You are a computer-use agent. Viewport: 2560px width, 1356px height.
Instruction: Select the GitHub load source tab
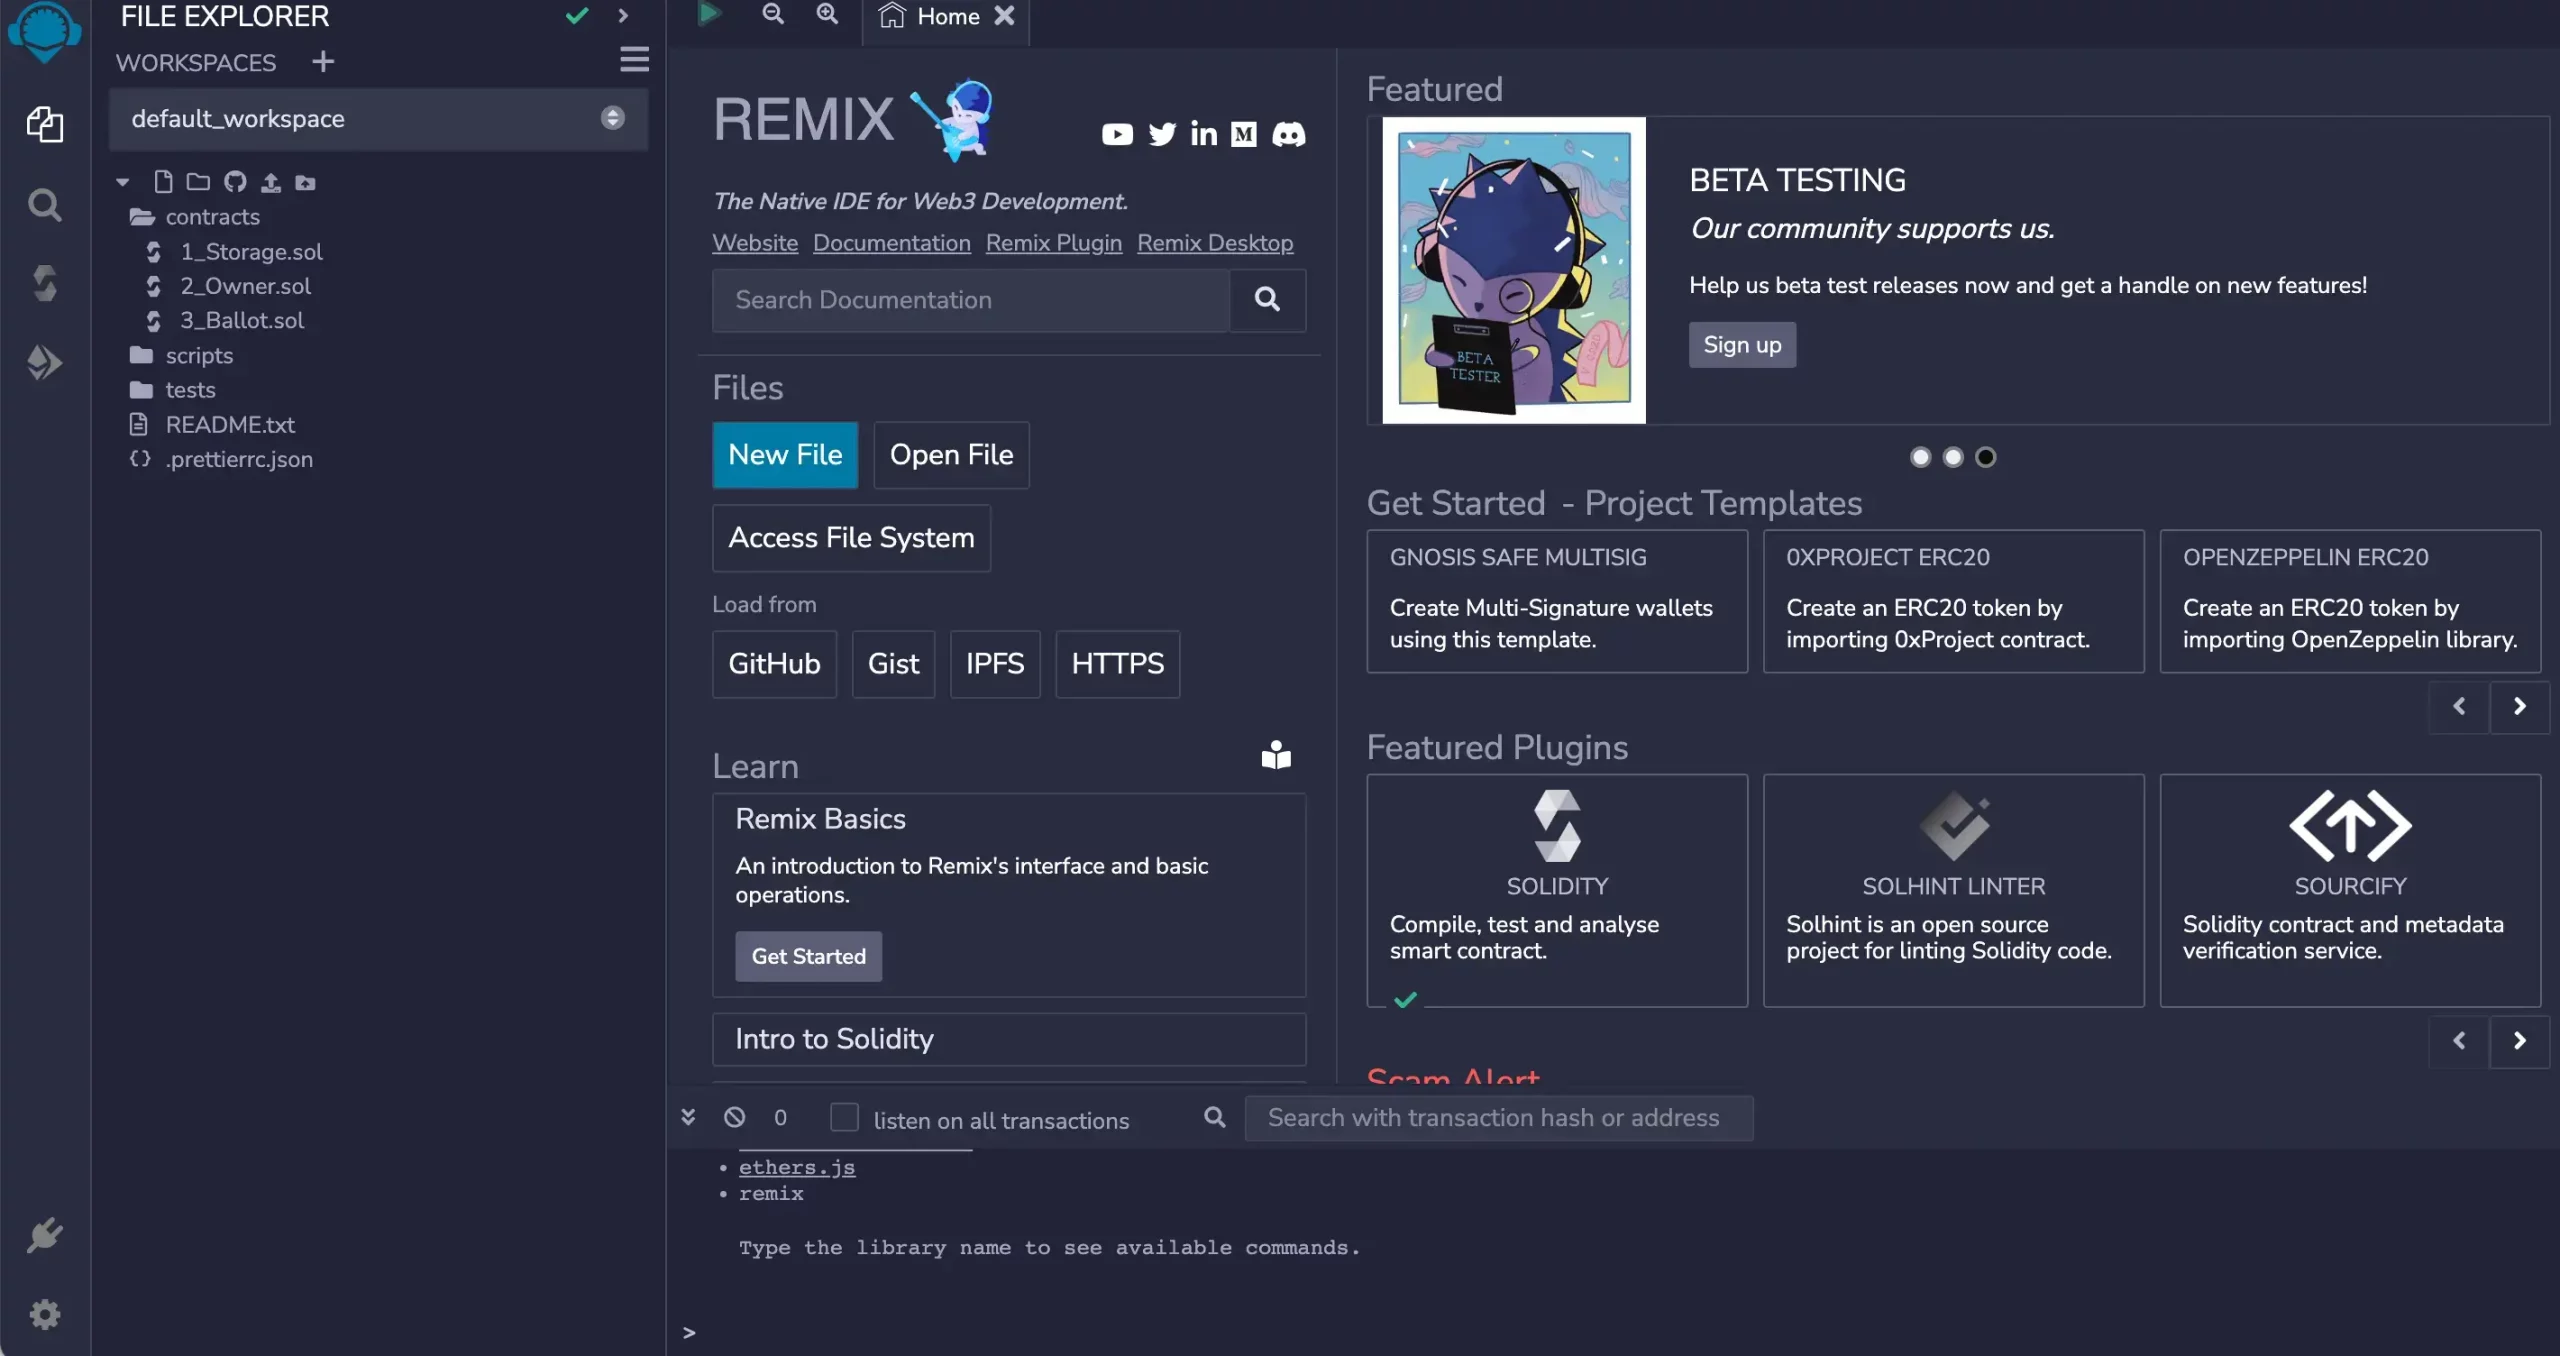(774, 662)
